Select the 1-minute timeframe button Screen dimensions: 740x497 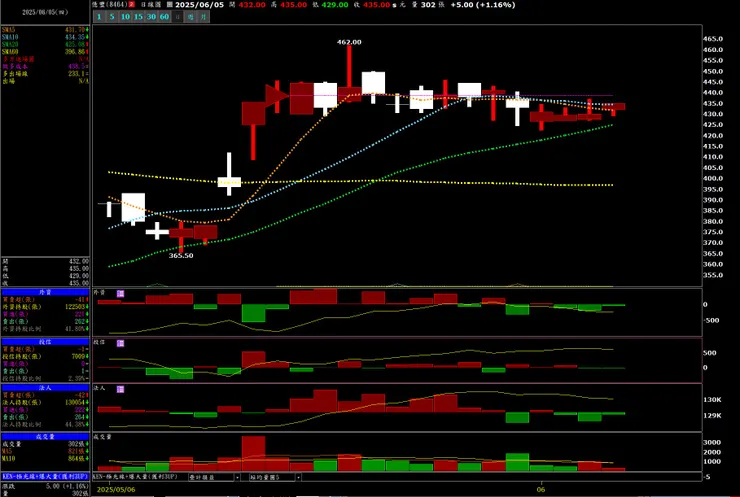[99, 17]
